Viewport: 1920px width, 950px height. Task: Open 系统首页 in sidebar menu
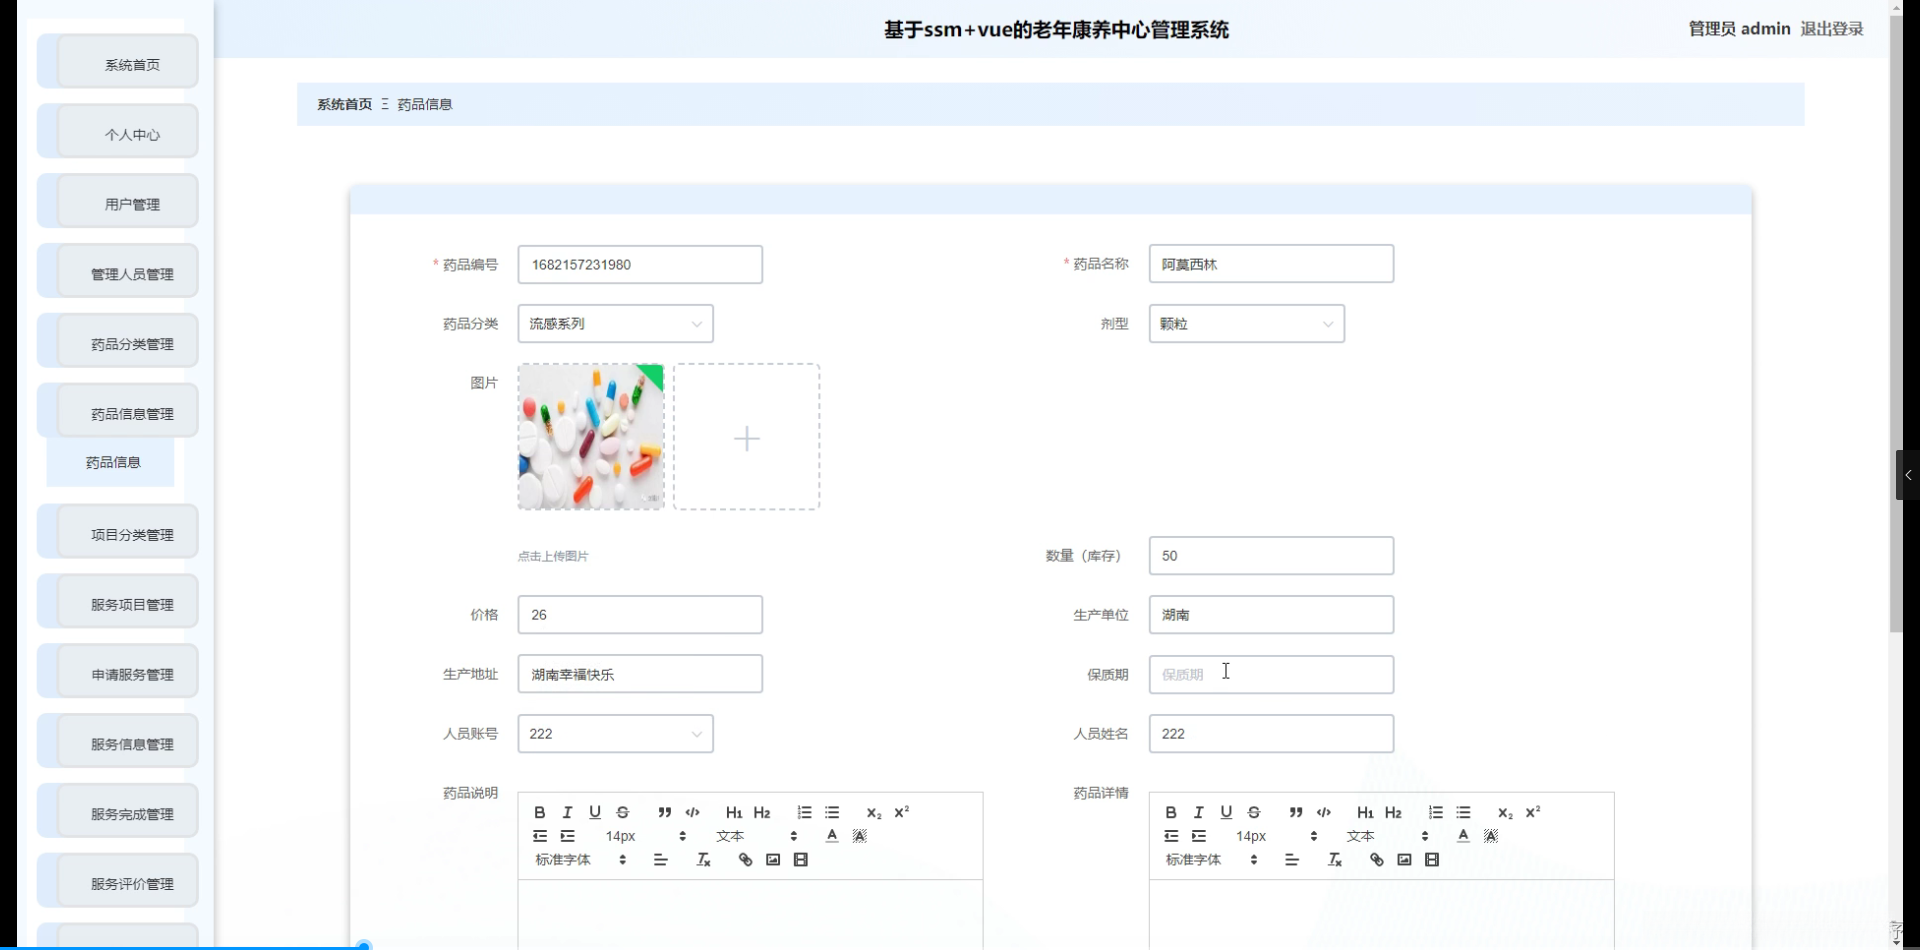point(128,64)
